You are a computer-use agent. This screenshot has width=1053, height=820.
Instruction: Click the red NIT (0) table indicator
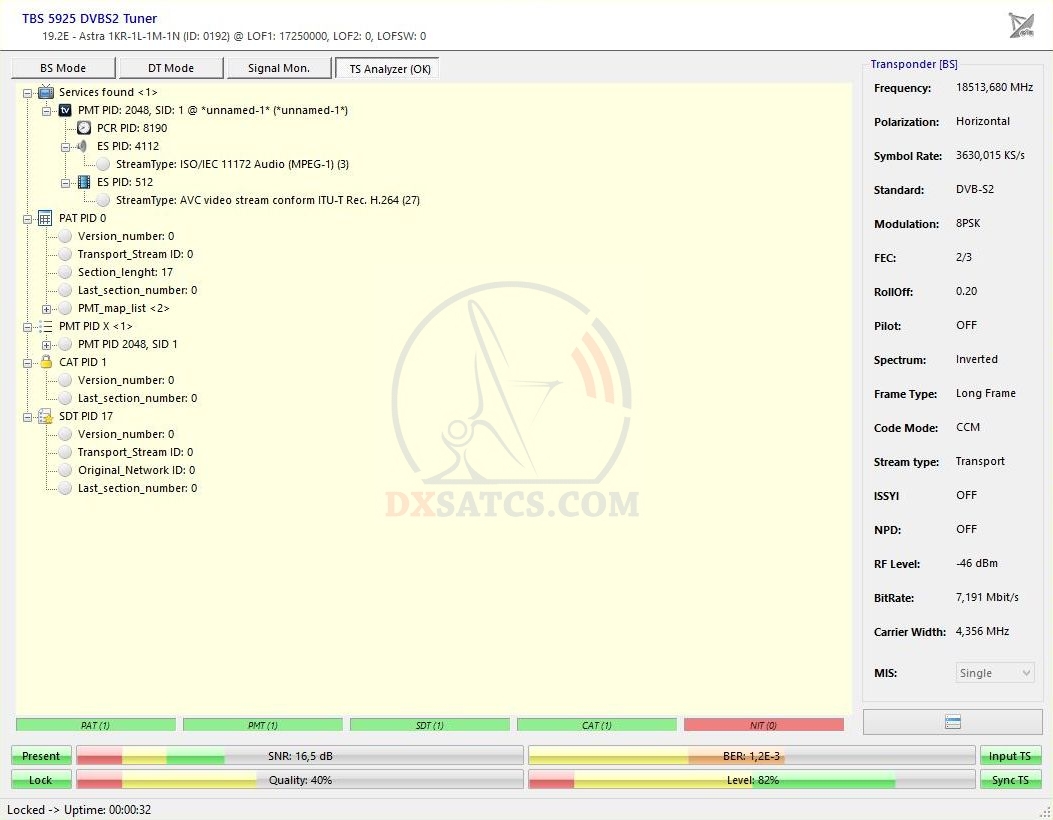[763, 725]
